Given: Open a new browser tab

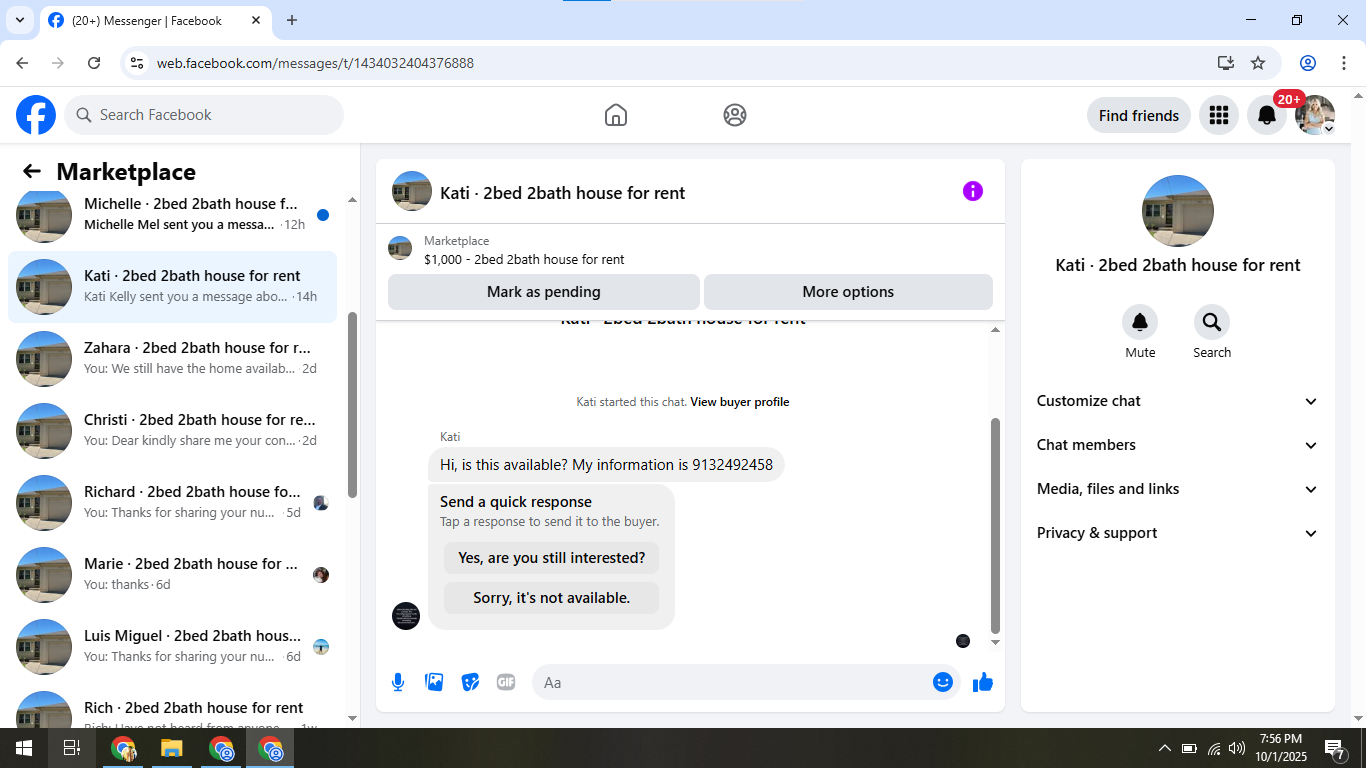Looking at the screenshot, I should tap(292, 20).
